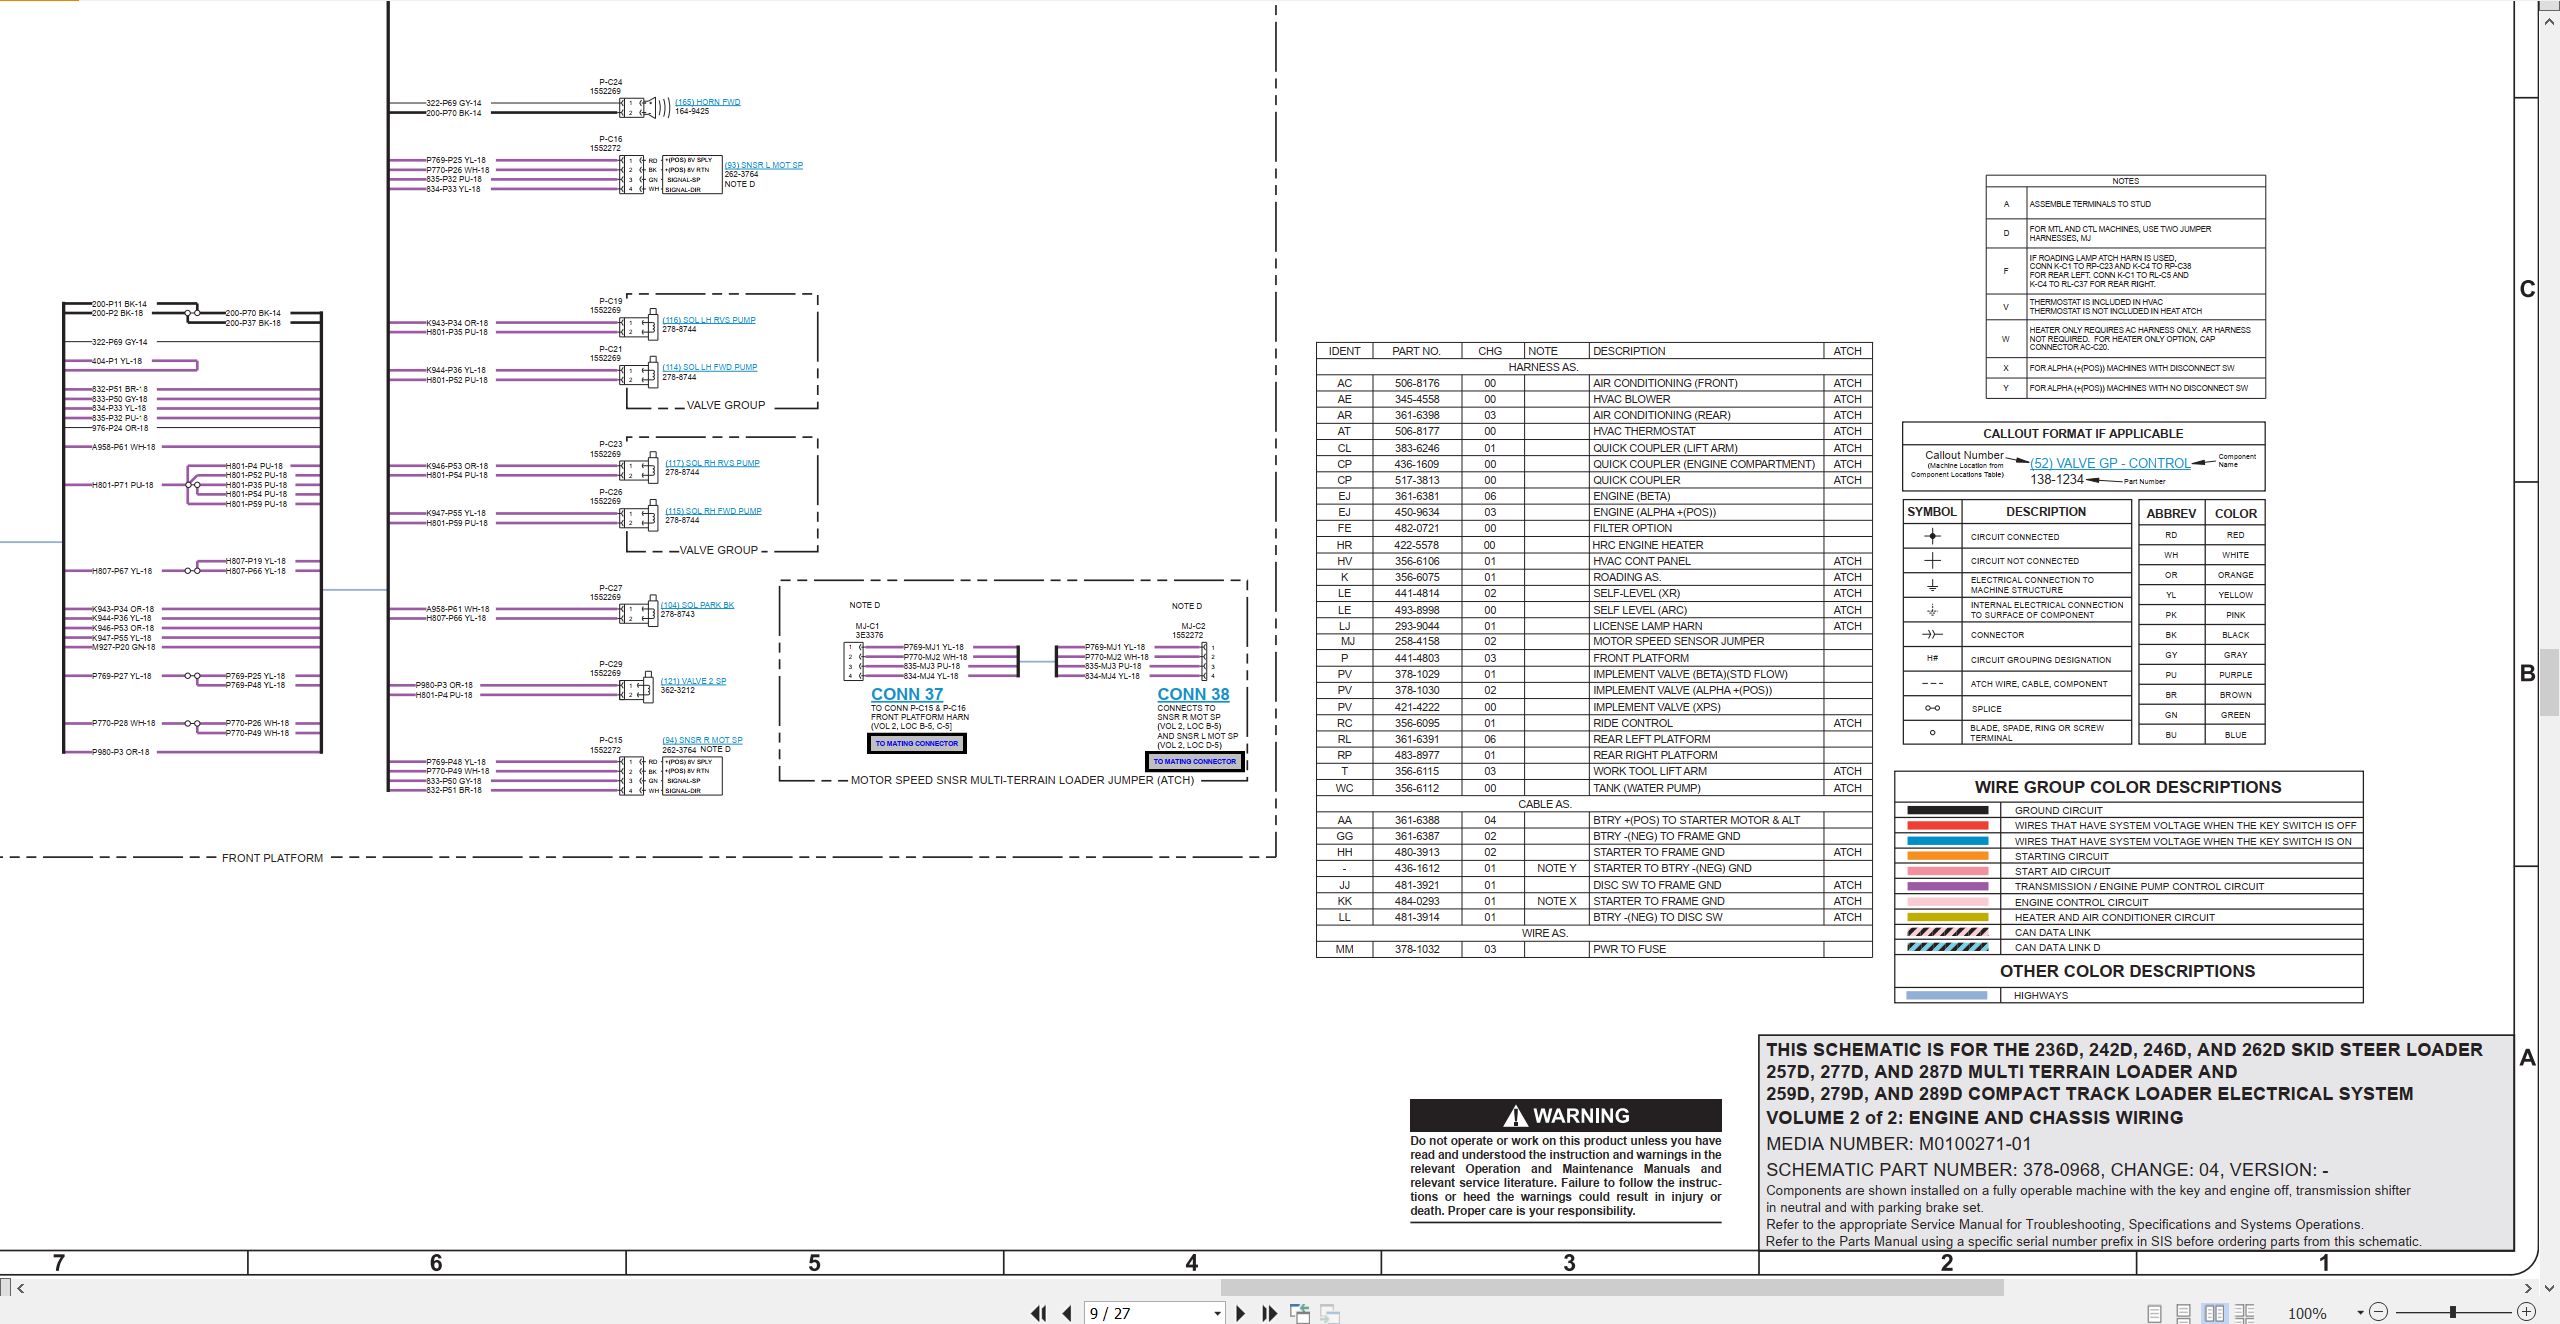
Task: Open the (165) HORN FWD link
Action: click(x=708, y=102)
